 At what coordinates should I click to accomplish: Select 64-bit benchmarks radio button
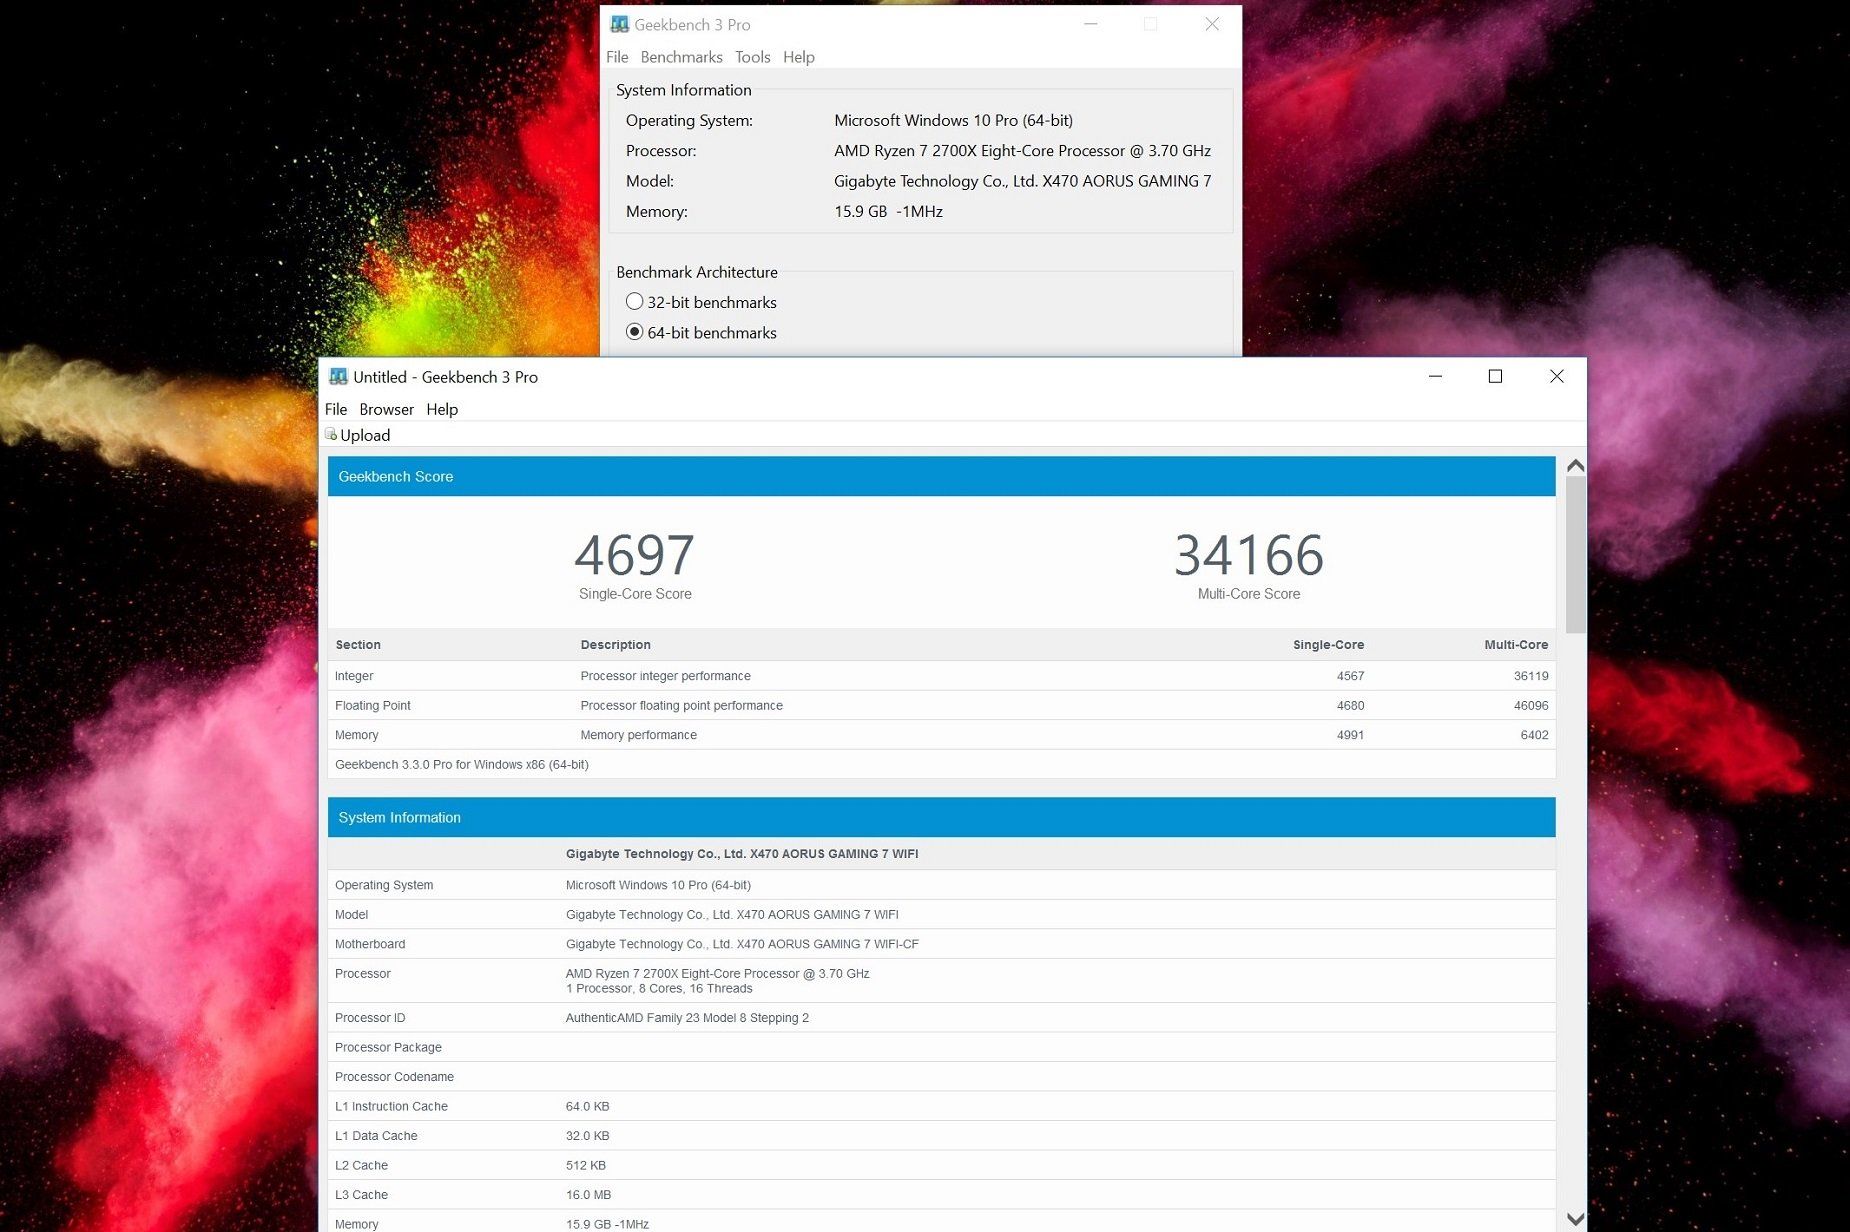pos(634,332)
